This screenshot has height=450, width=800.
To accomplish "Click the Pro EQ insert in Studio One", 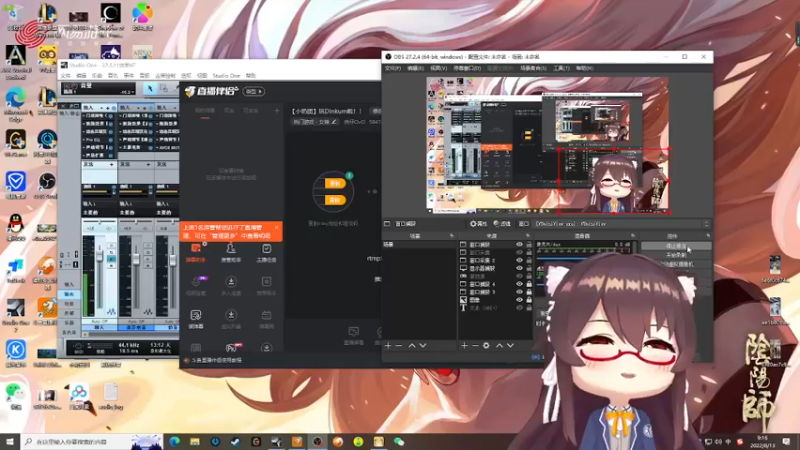I will [95, 139].
